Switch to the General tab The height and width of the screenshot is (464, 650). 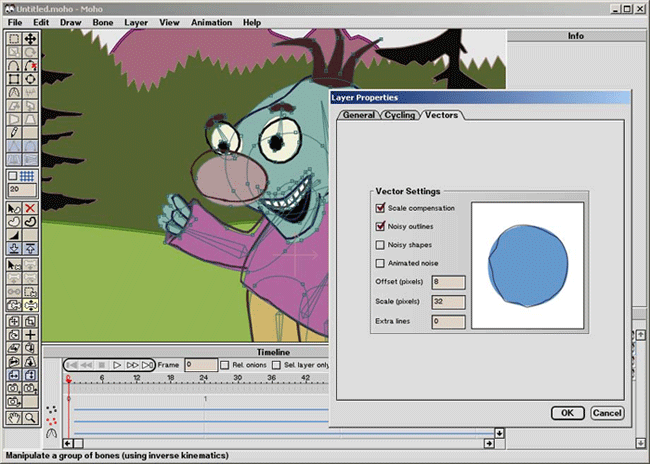[359, 115]
